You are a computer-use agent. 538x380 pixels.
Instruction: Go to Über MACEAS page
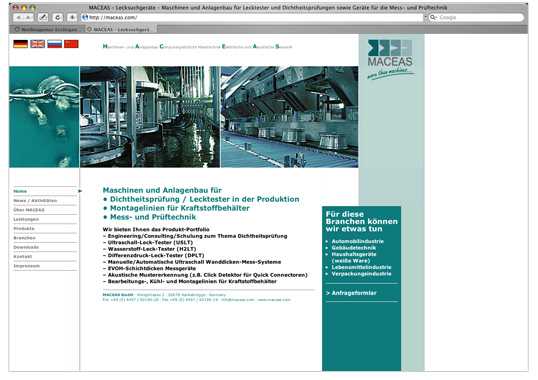pos(29,210)
